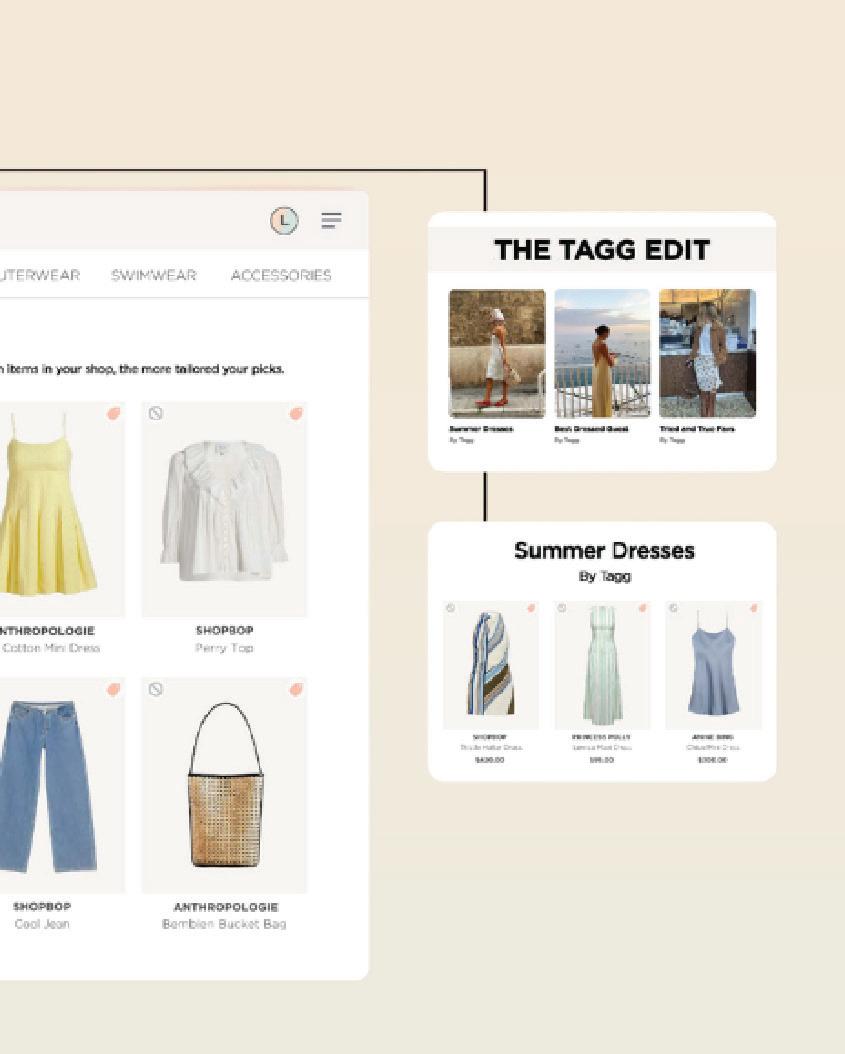Image resolution: width=845 pixels, height=1054 pixels.
Task: Open the Tried and True Favs photo
Action: 707,354
